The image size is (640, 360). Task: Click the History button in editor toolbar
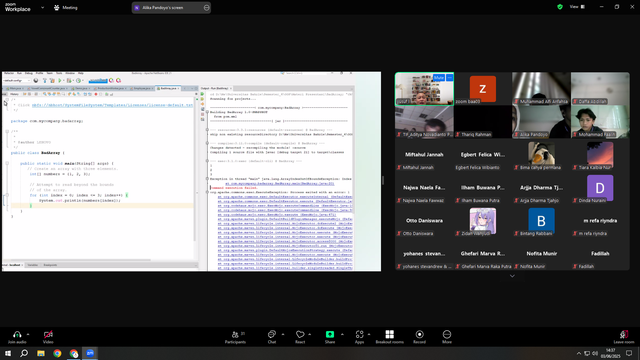14,94
